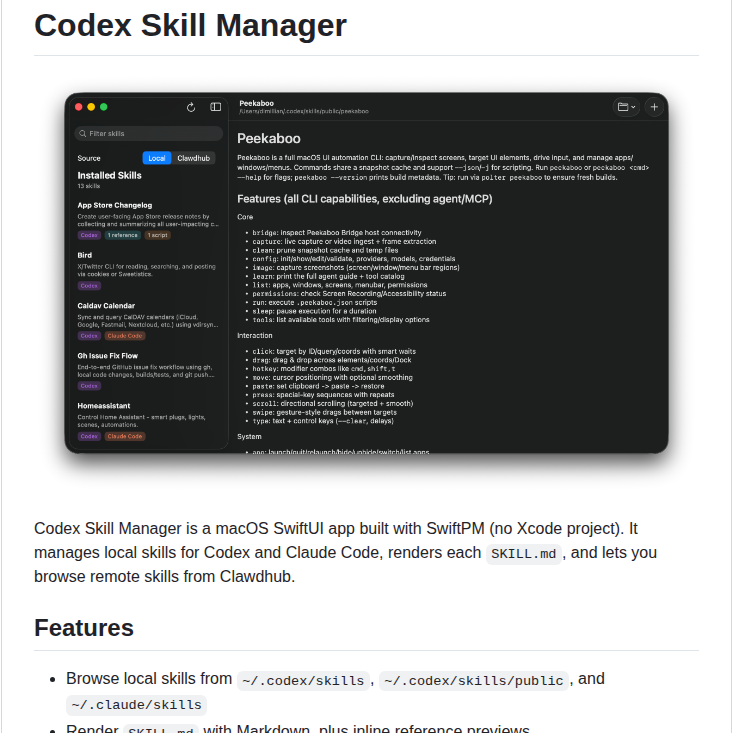The image size is (733, 733).
Task: Click the '1 reference' tag
Action: click(122, 235)
